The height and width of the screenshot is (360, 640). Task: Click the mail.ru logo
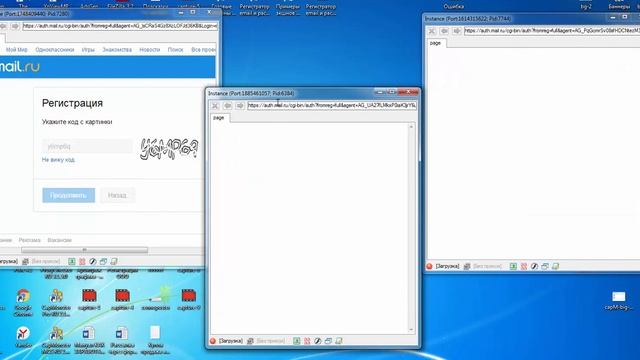tap(20, 67)
